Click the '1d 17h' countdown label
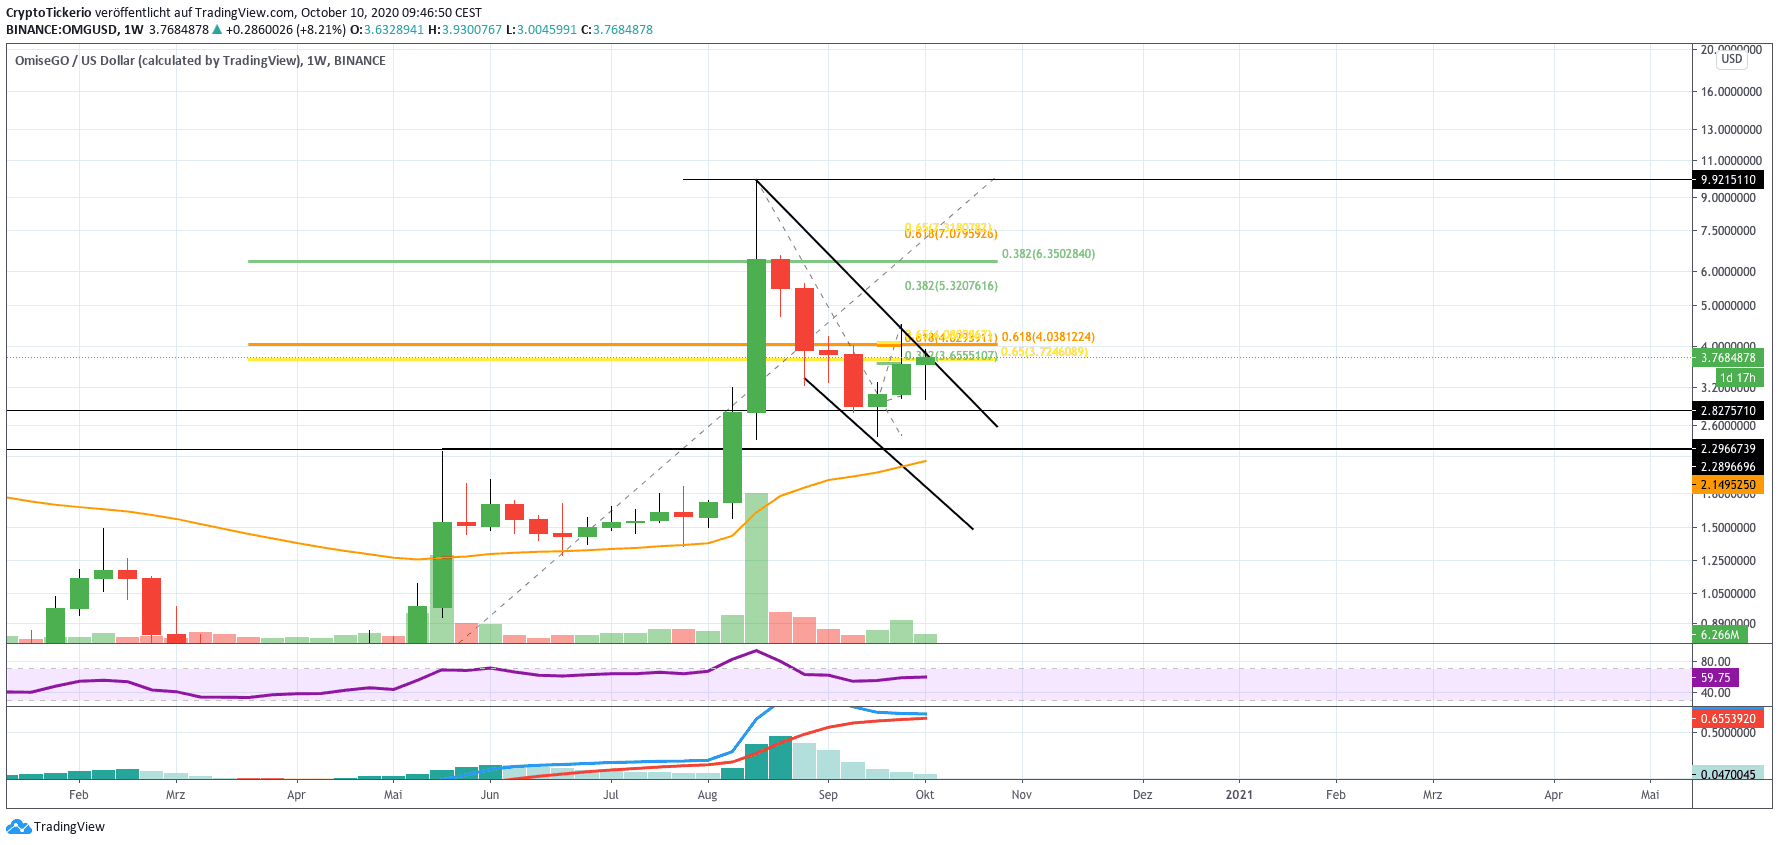 click(1738, 378)
